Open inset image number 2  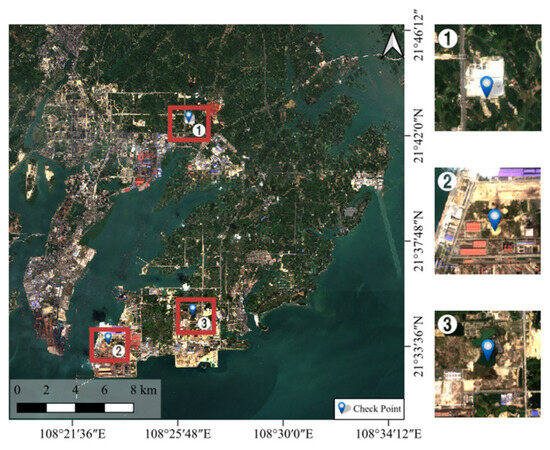(x=488, y=221)
